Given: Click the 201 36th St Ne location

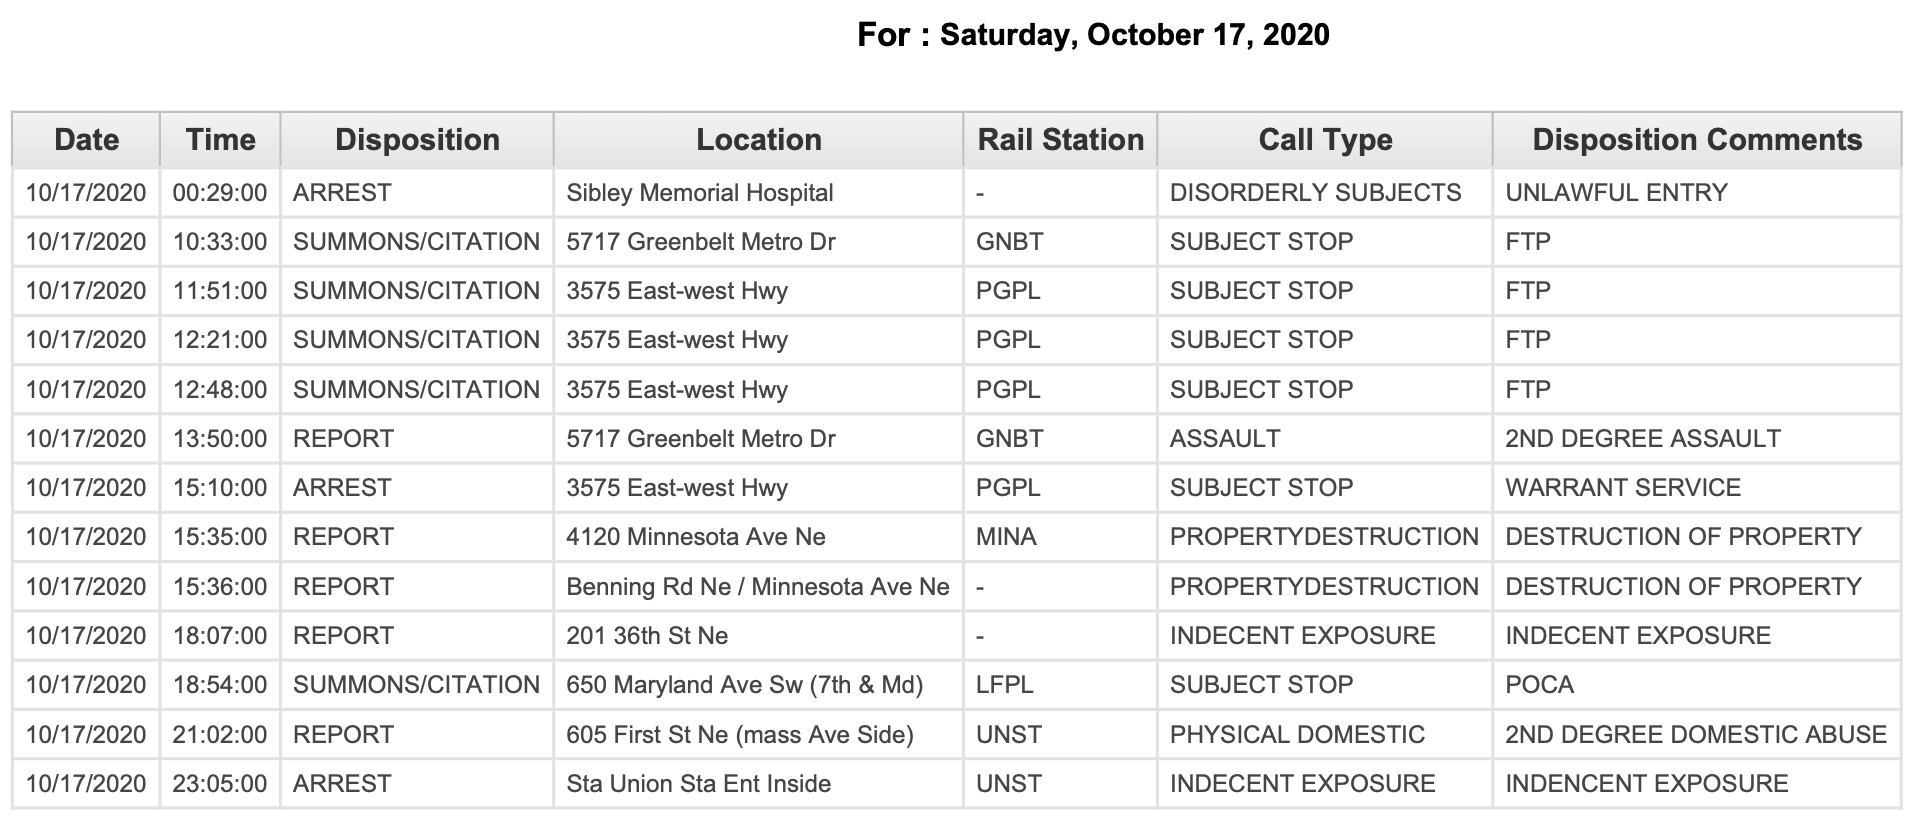Looking at the screenshot, I should click(x=647, y=636).
